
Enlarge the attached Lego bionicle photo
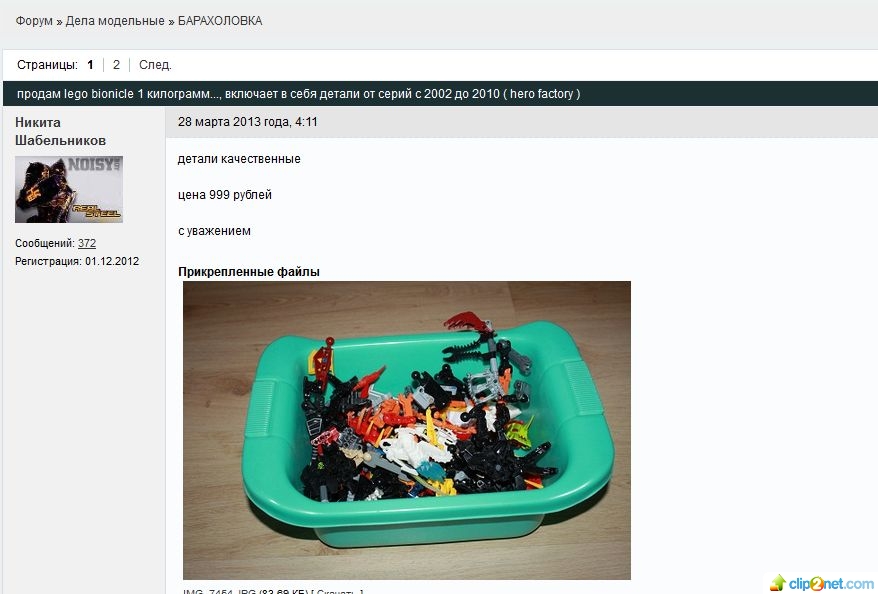(407, 430)
